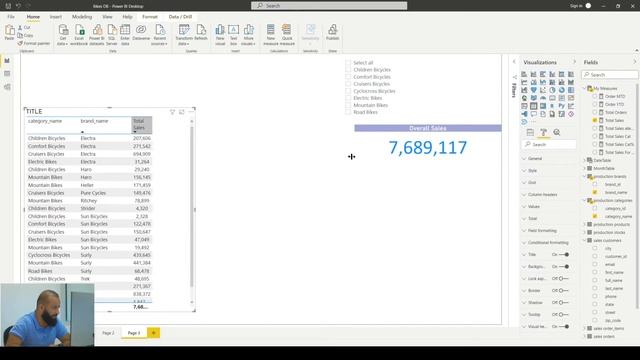Check the Select all slicer box

point(348,63)
